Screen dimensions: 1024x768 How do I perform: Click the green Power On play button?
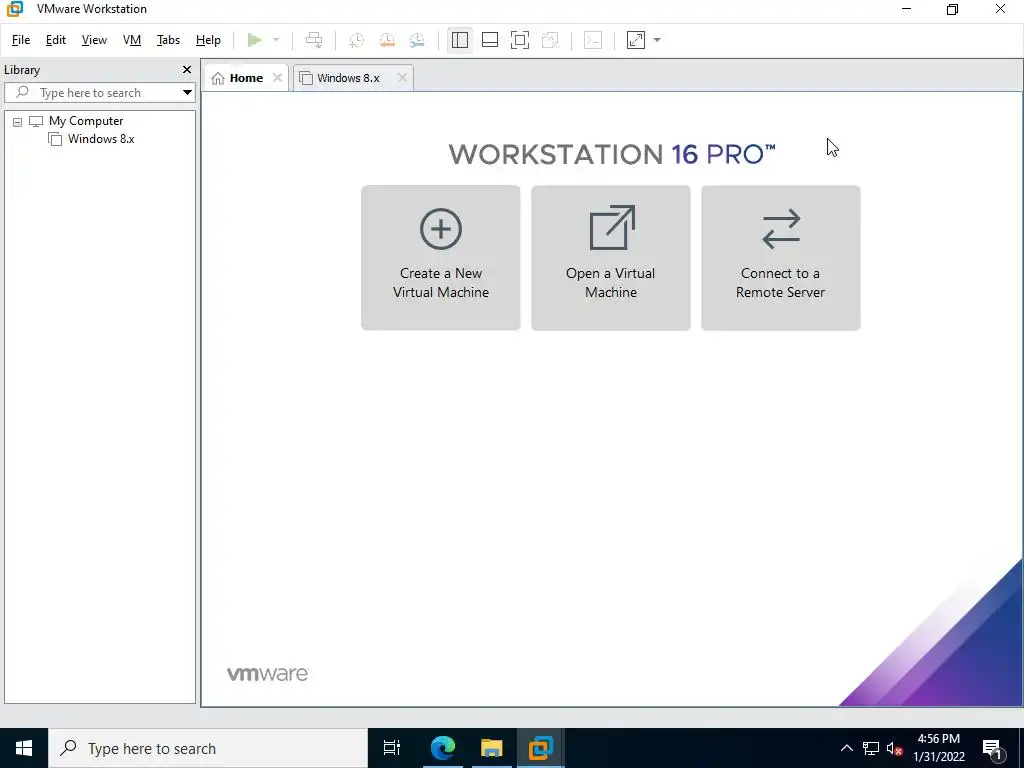tap(255, 40)
